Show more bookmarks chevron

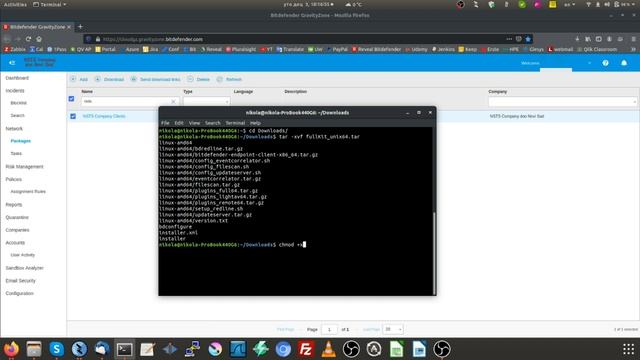coord(633,49)
